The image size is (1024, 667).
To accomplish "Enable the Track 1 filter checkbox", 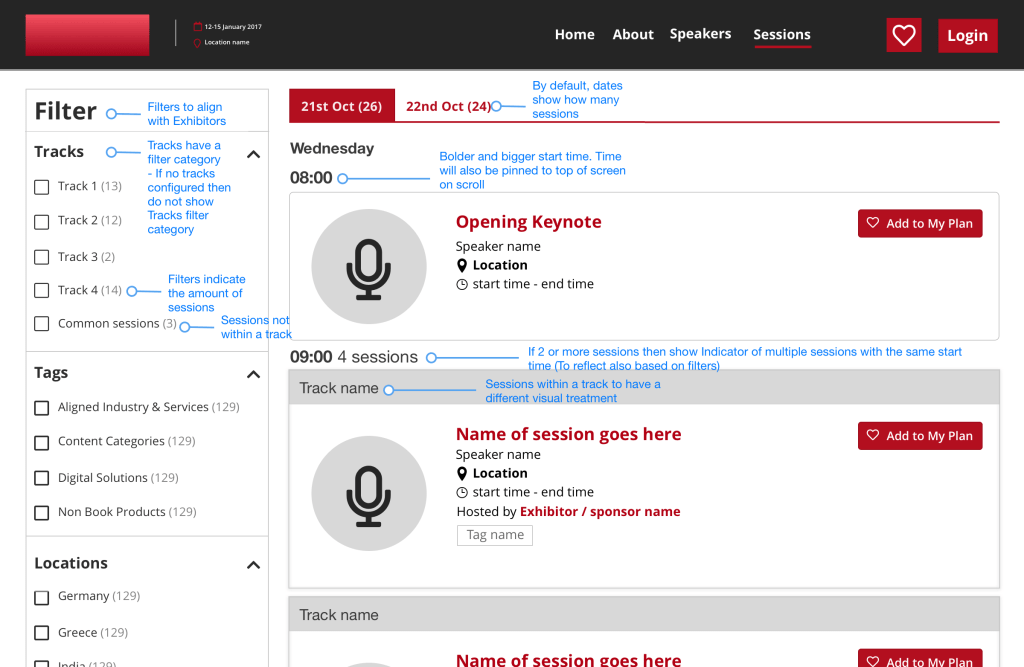I will tap(42, 187).
